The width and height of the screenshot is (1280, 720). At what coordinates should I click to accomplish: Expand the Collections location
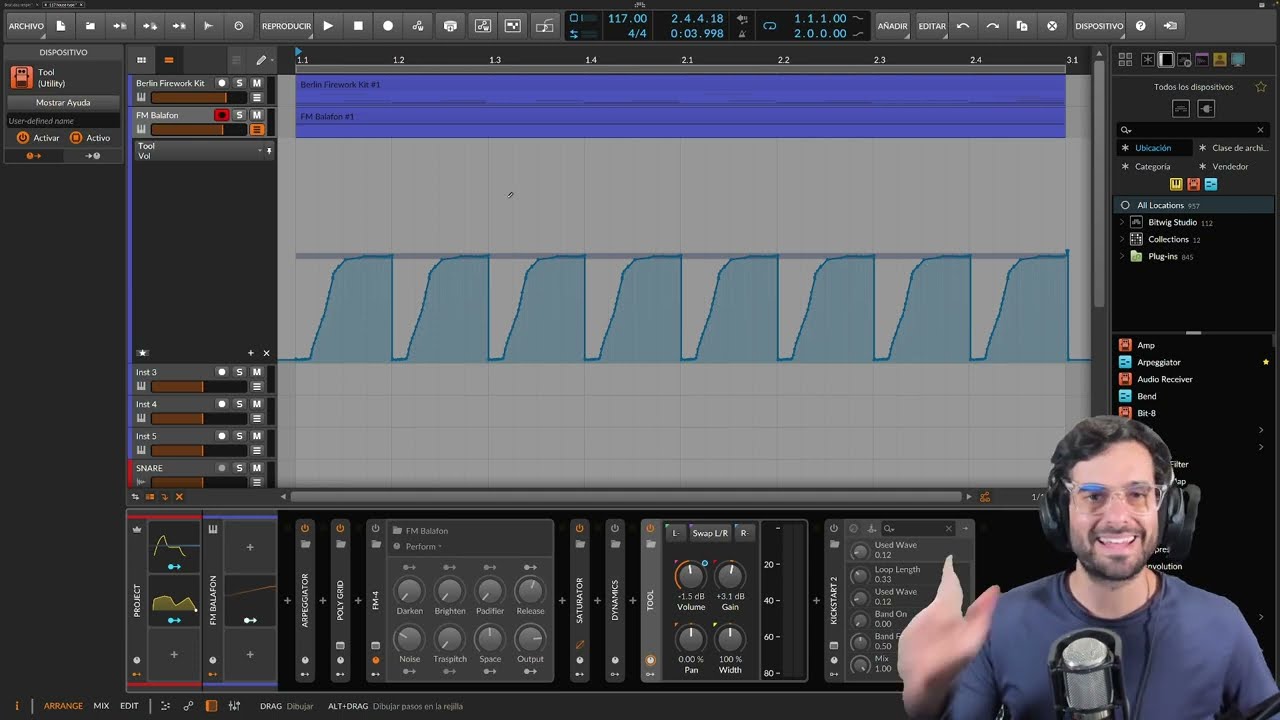coord(1121,239)
